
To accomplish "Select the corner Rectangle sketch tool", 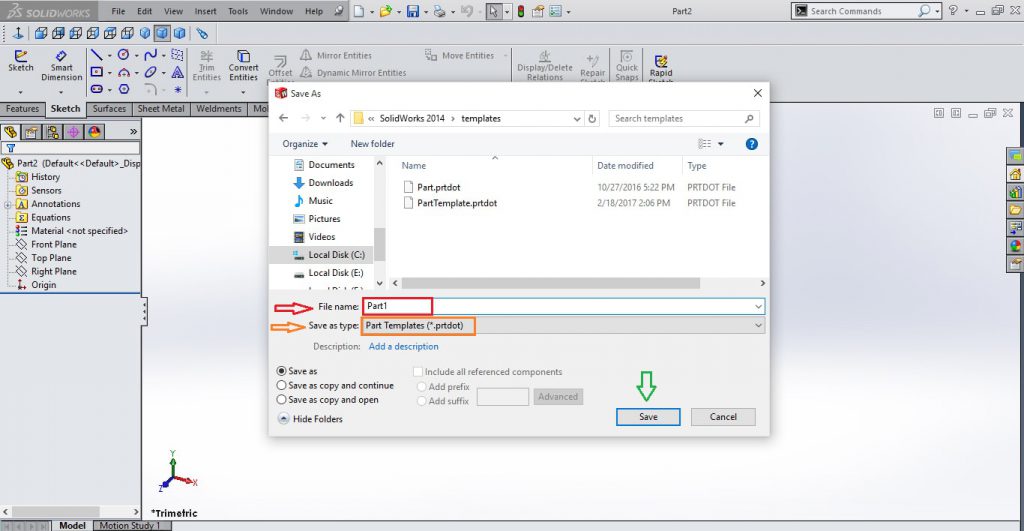I will (97, 72).
